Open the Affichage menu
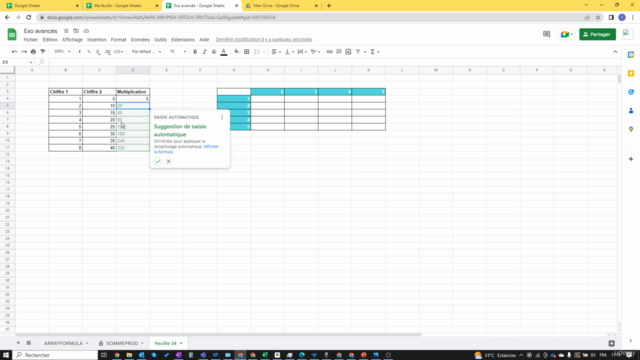The image size is (640, 360). [72, 40]
